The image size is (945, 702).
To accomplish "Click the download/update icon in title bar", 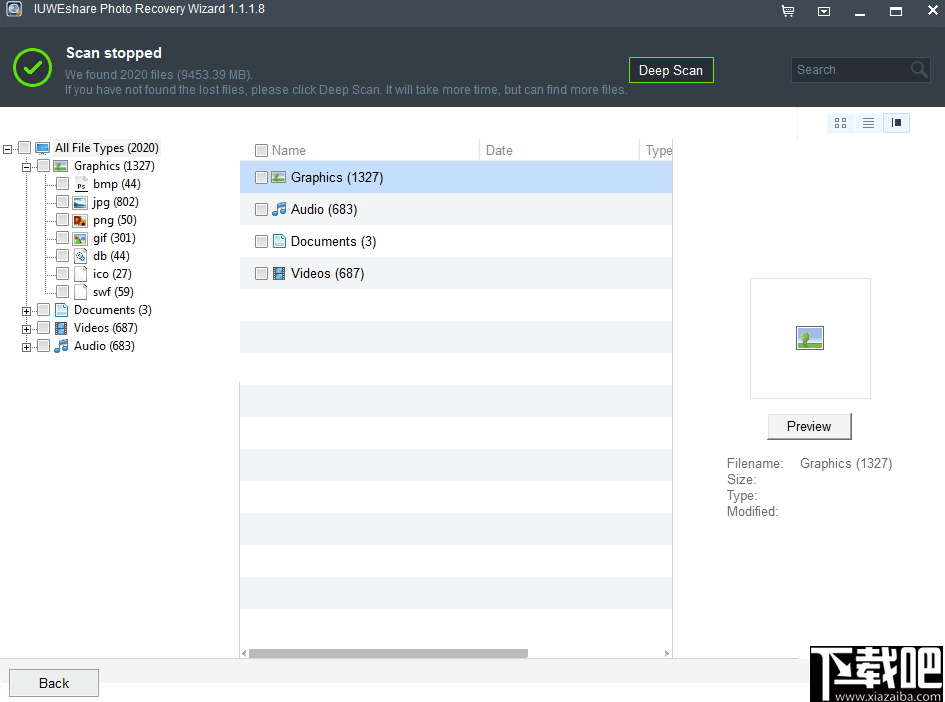I will [x=824, y=11].
